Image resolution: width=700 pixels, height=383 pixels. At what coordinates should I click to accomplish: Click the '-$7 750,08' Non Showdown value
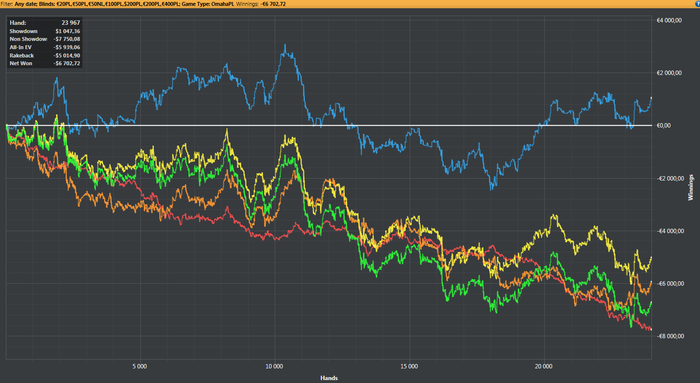(x=67, y=39)
